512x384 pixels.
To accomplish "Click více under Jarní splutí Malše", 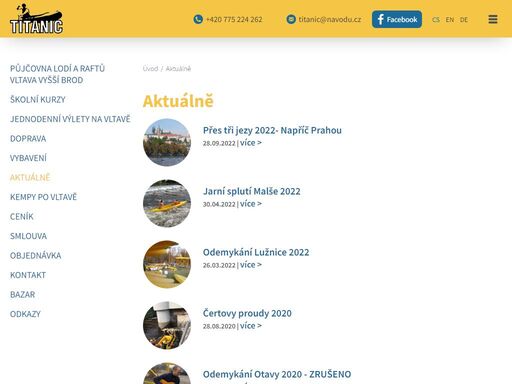I will [x=251, y=204].
